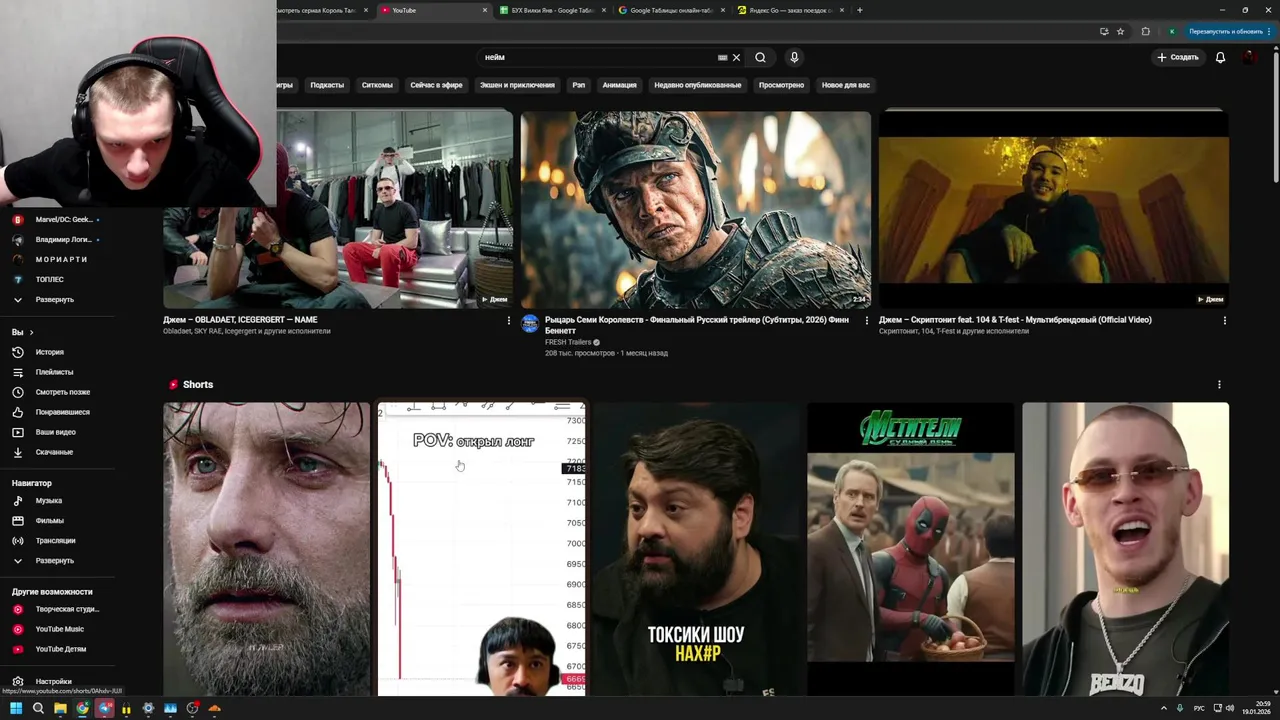Open the Chrome menu beside Перезапустить и обновить
This screenshot has width=1280, height=720.
pyautogui.click(x=1270, y=31)
